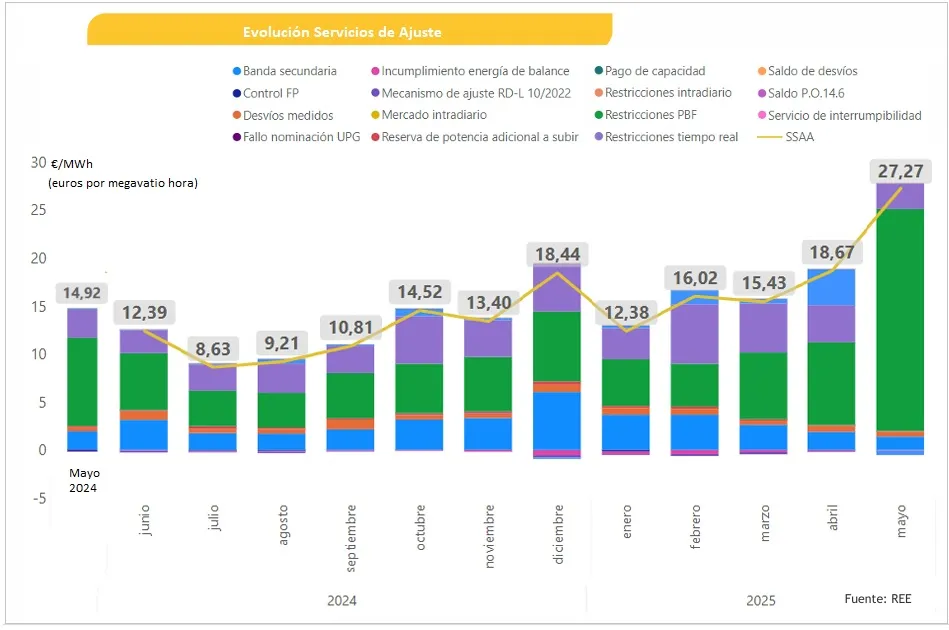Screen dimensions: 949x630
Task: Select the Saldo P.O.14.6 legend entry
Action: (x=801, y=93)
